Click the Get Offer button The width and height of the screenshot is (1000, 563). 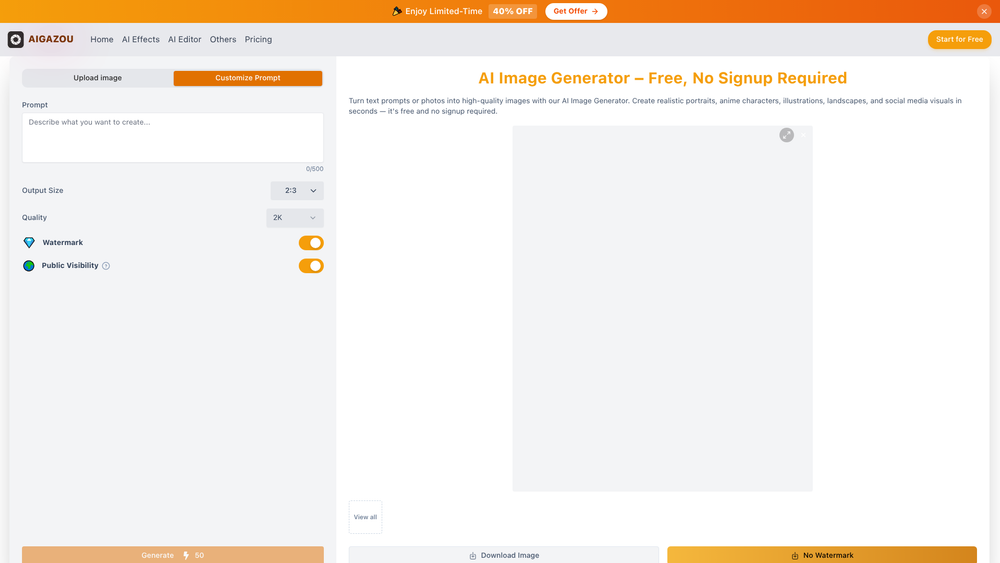(576, 11)
